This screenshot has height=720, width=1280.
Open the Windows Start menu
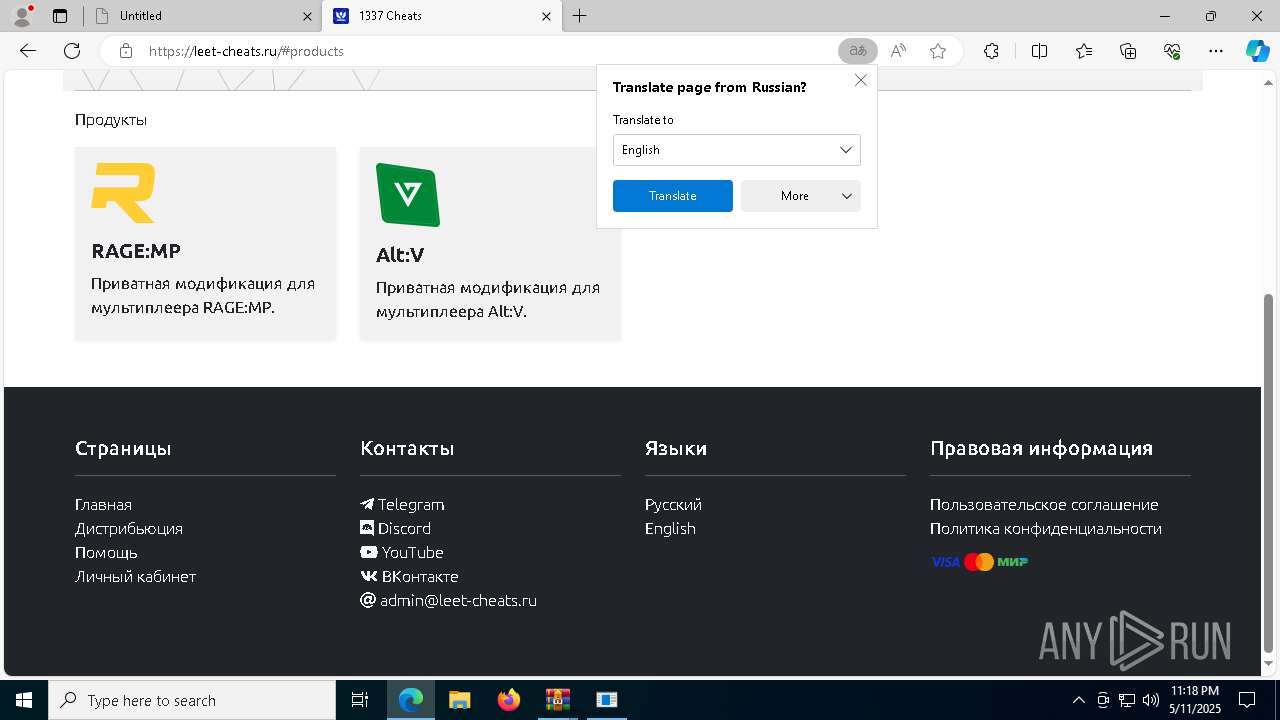click(x=24, y=700)
